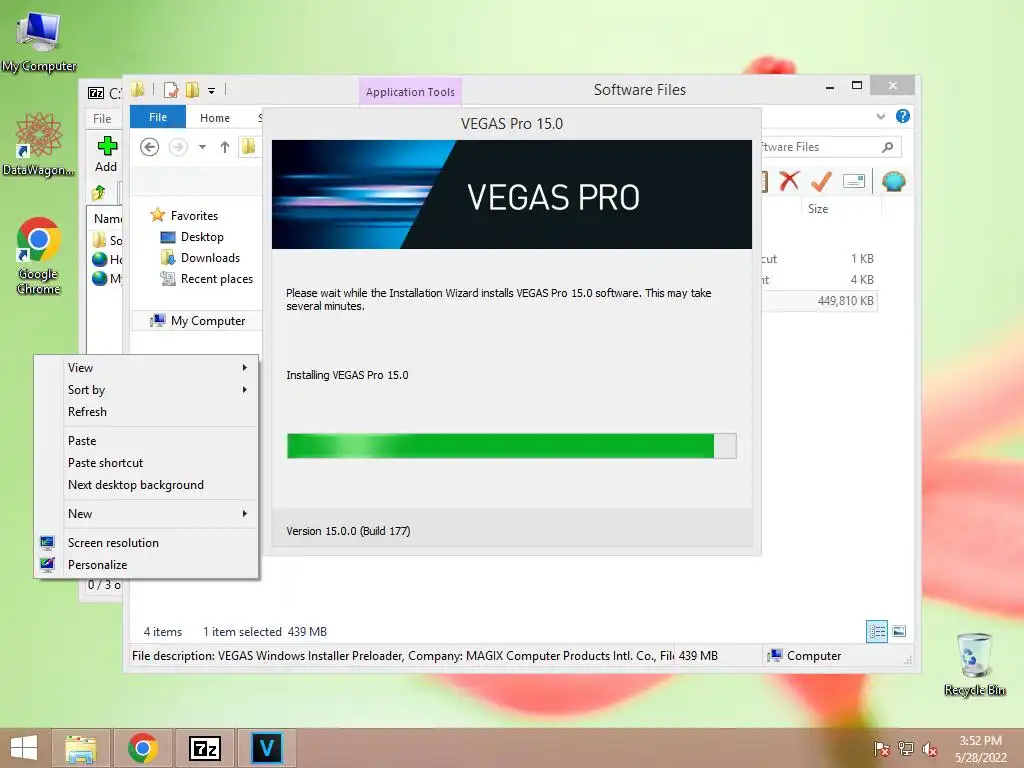Click 'Version 15.0.0 (Build 177)' text
The height and width of the screenshot is (768, 1024).
click(348, 531)
